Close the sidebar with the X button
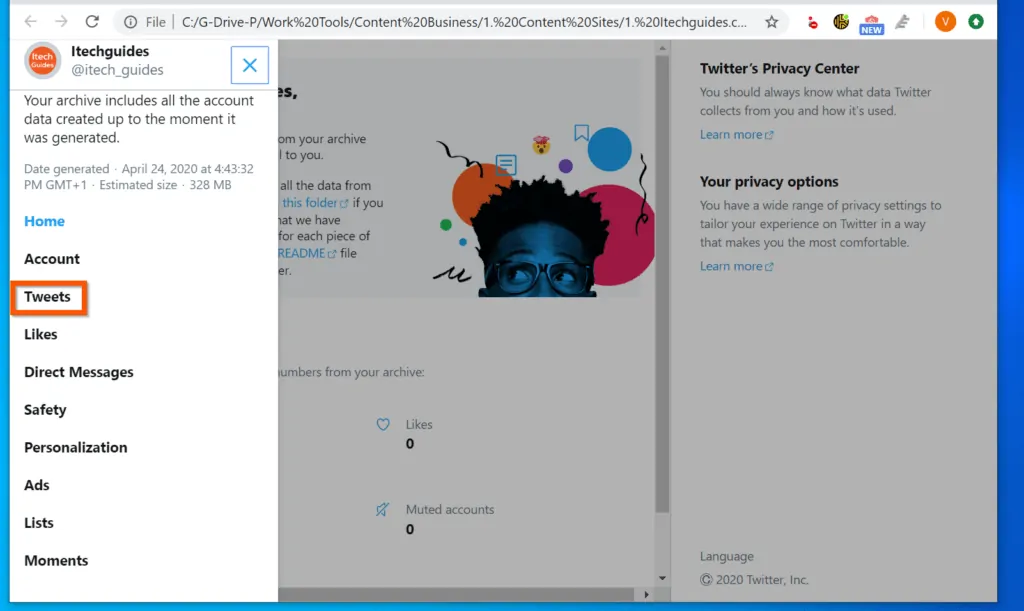The width and height of the screenshot is (1024, 611). pos(249,65)
